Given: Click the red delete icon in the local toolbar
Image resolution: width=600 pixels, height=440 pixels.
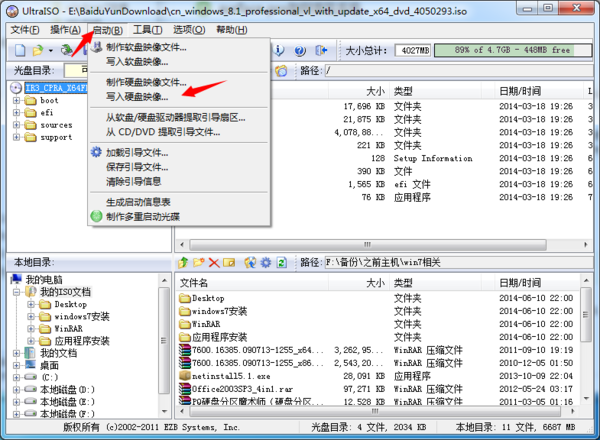Looking at the screenshot, I should click(213, 262).
